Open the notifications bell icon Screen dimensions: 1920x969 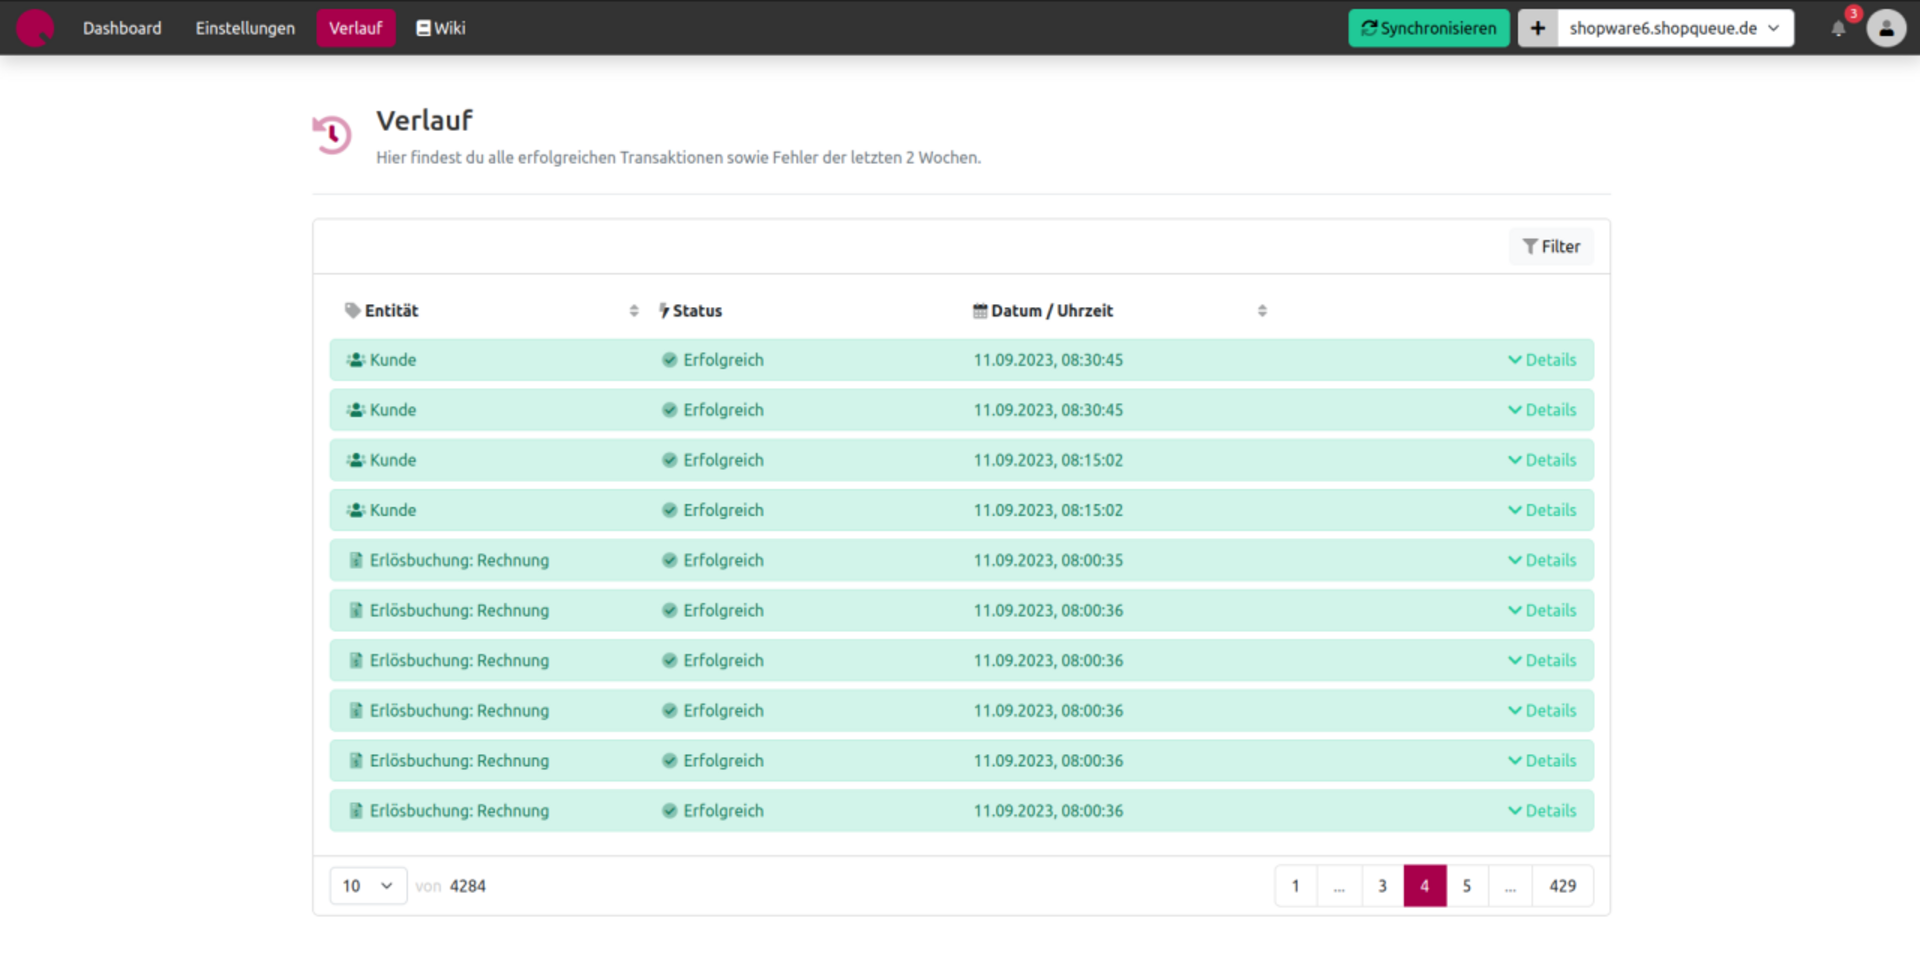tap(1838, 29)
